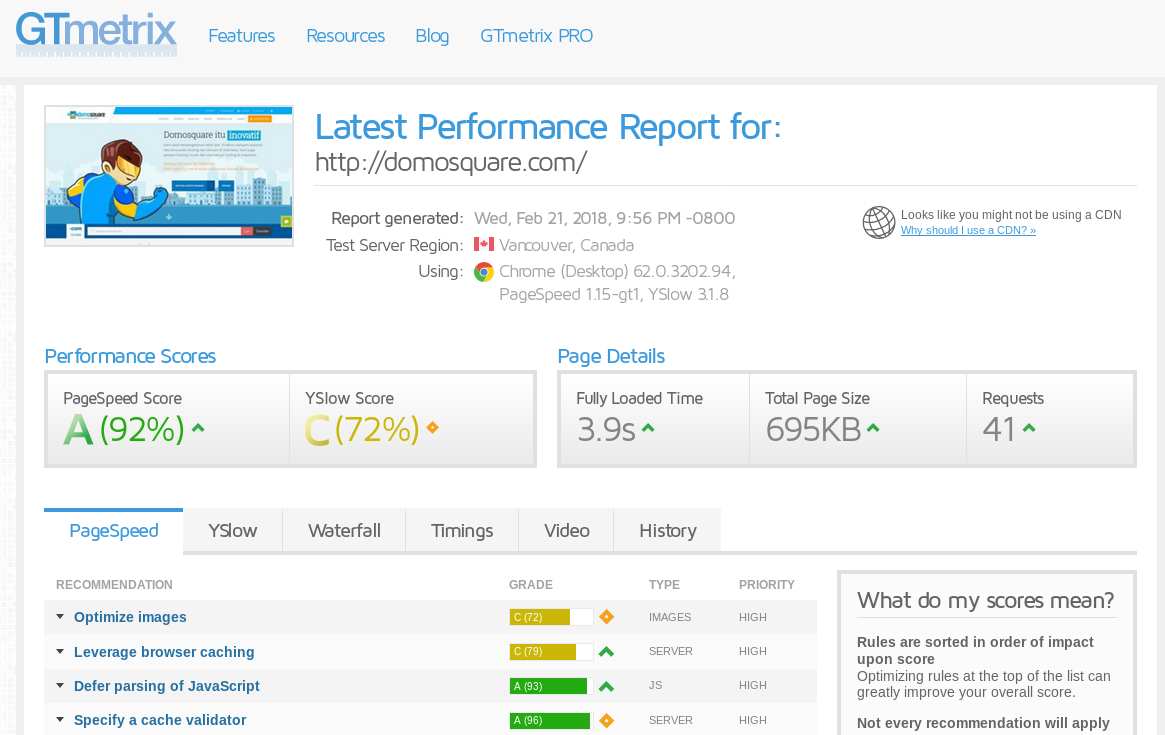Switch to the YSlow tab
The image size is (1165, 735).
coord(233,531)
